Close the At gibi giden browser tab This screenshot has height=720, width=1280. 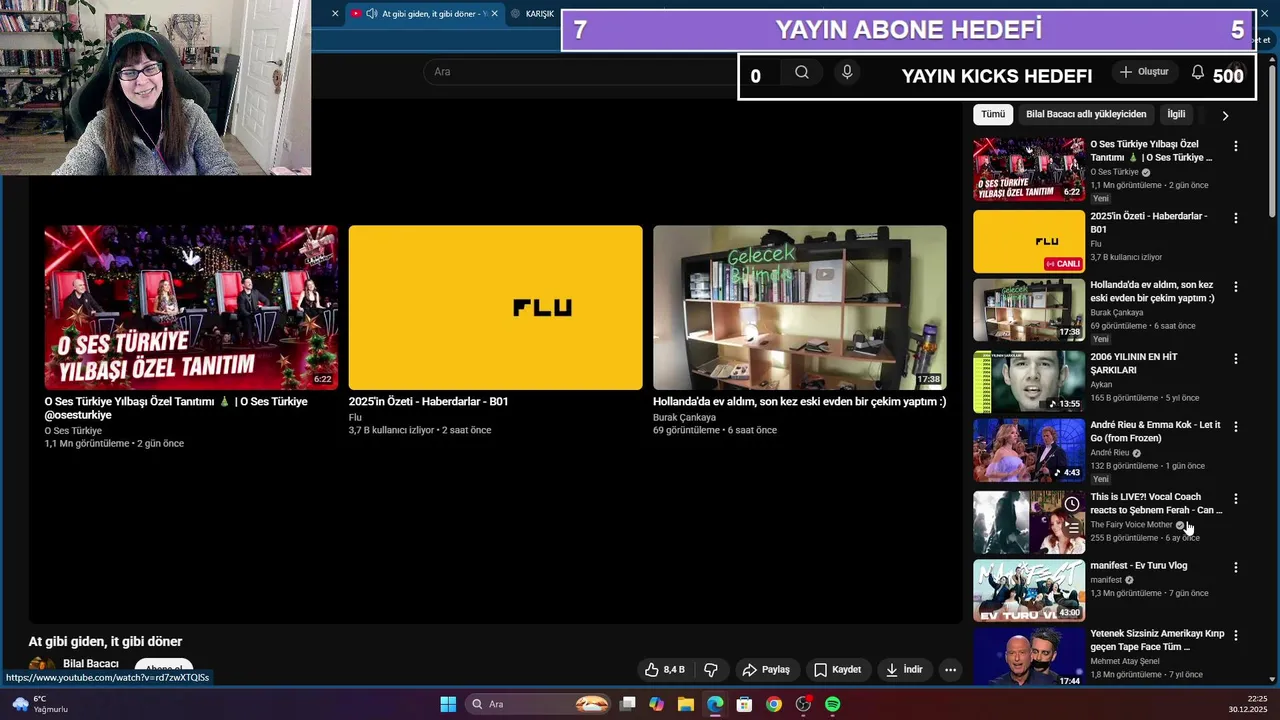click(494, 14)
